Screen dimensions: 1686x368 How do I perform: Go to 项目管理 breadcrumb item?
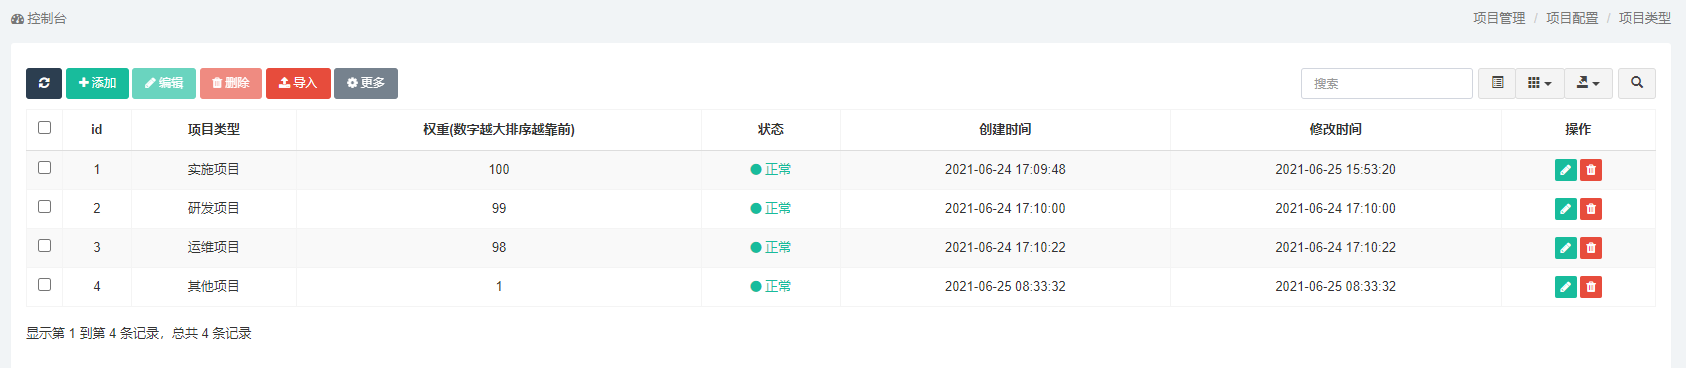1499,18
